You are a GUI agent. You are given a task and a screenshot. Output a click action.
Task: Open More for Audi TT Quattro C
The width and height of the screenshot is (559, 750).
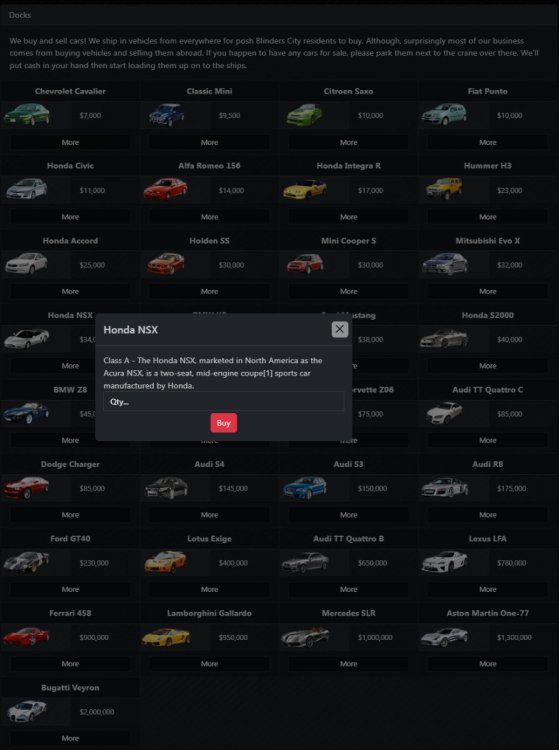(488, 440)
